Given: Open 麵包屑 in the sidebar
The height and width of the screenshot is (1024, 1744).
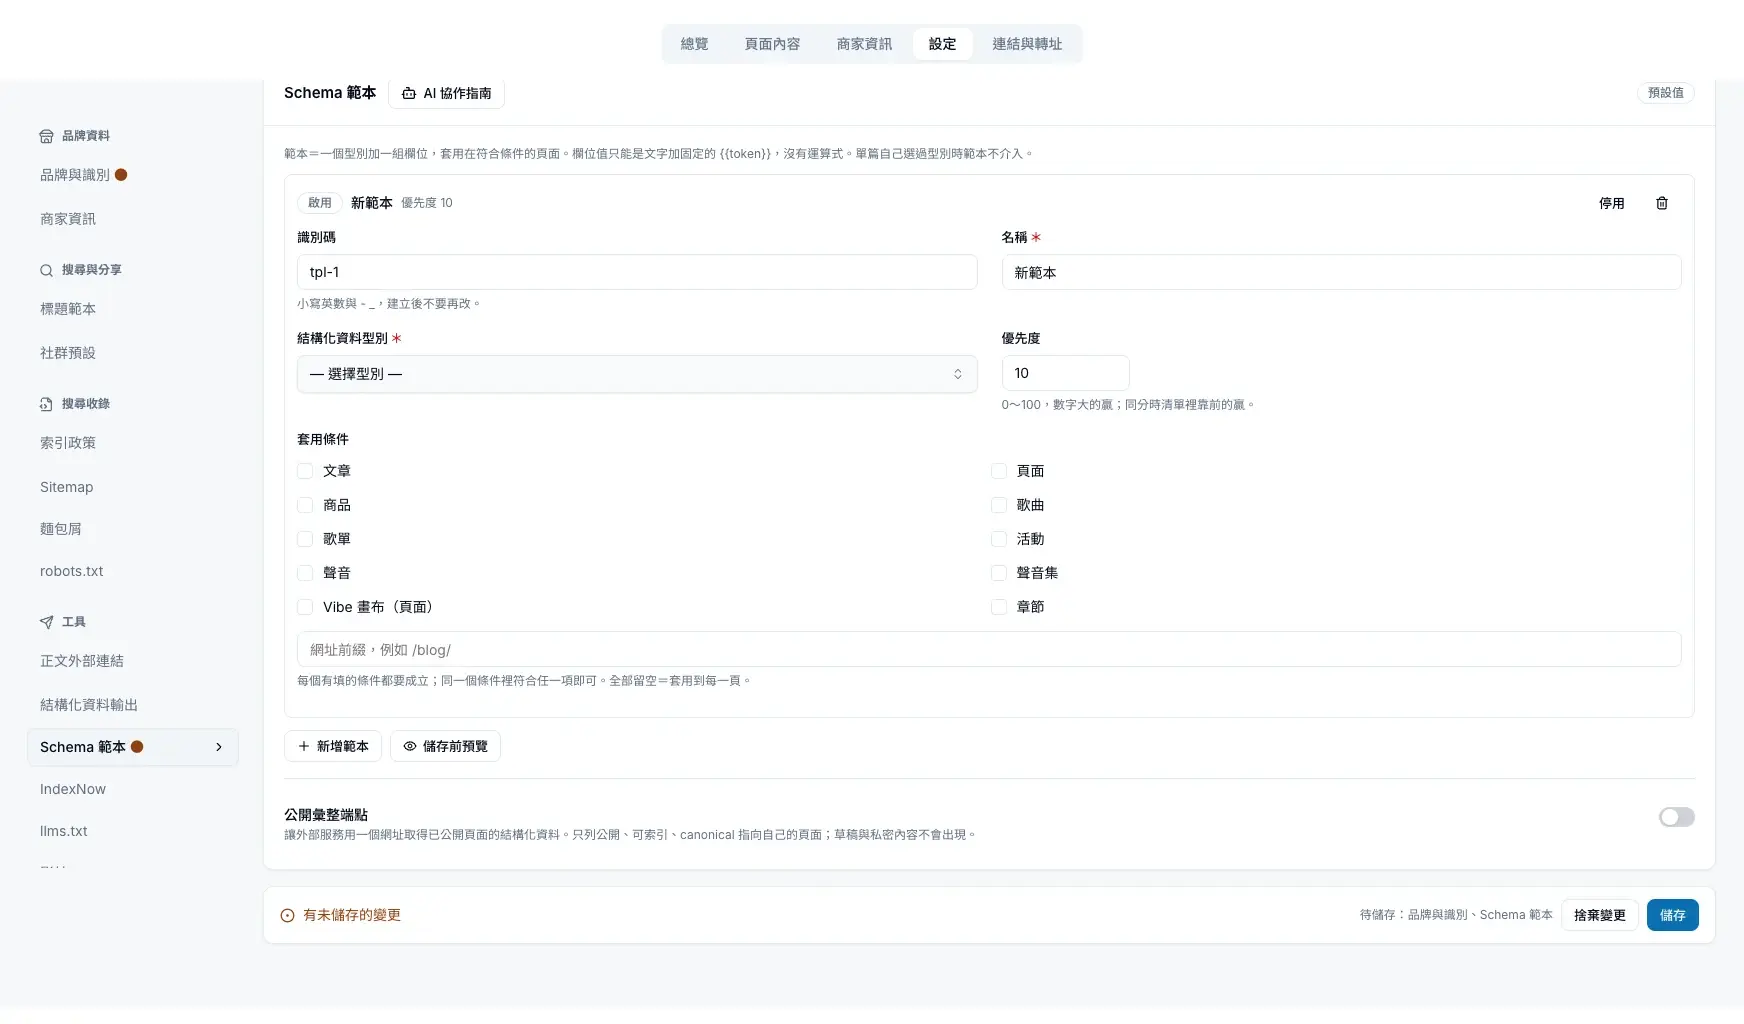Looking at the screenshot, I should 61,529.
